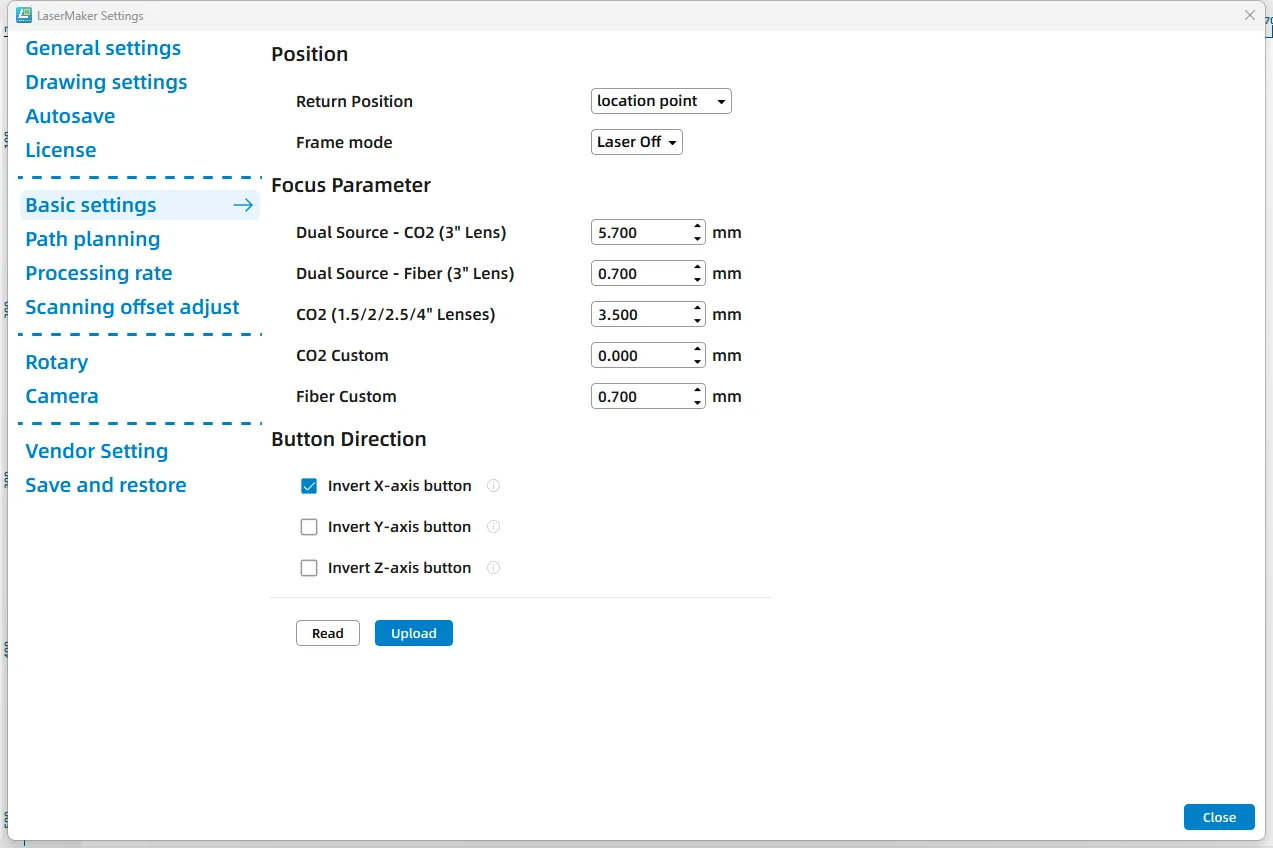The image size is (1273, 848).
Task: Click the blue Upload button
Action: (413, 633)
